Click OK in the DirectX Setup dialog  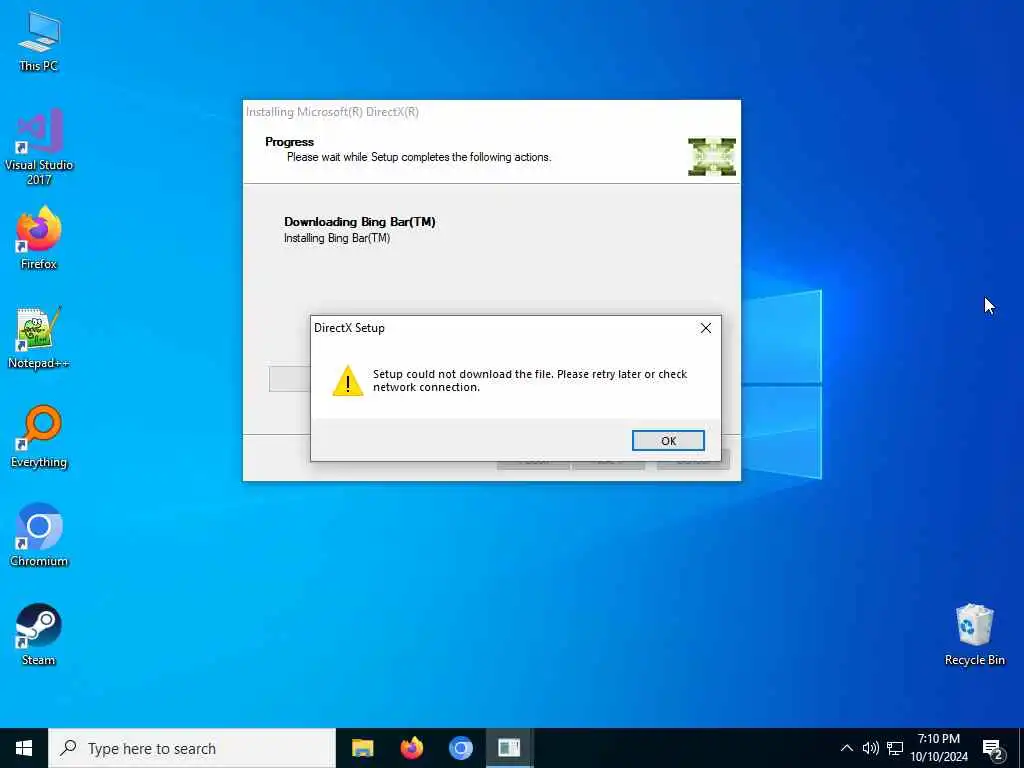(x=668, y=441)
